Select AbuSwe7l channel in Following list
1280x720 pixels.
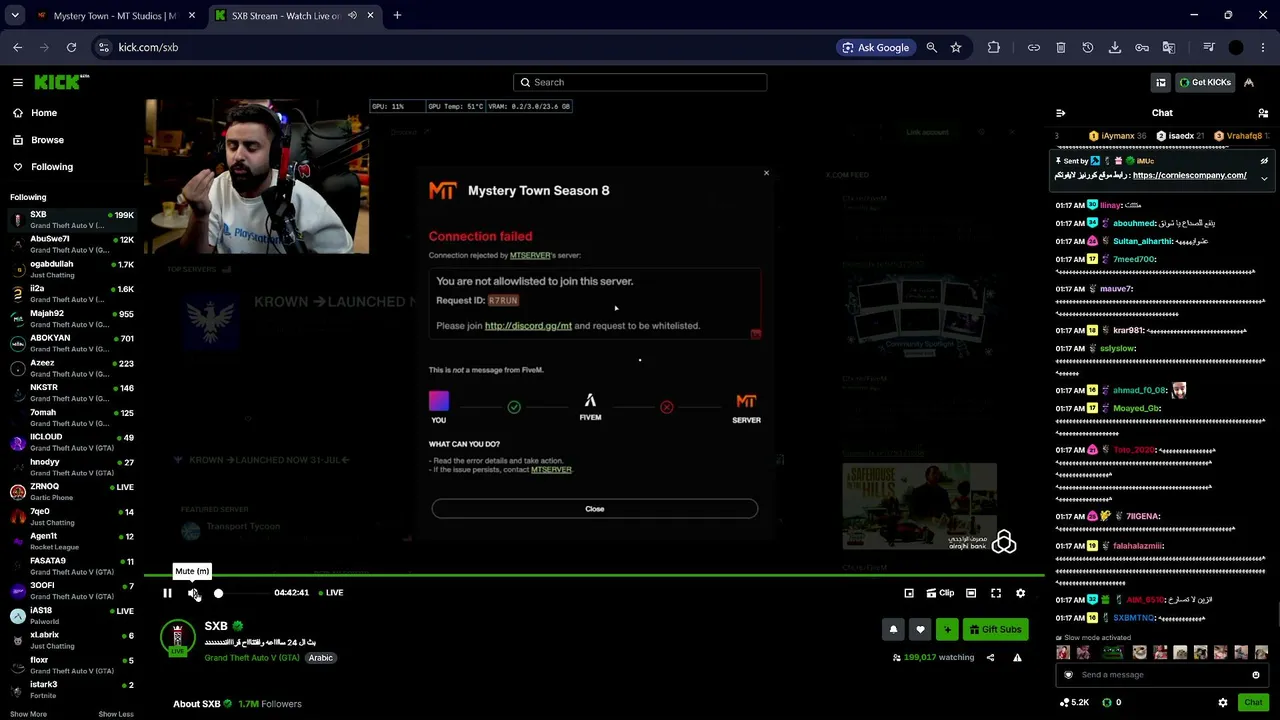(72, 245)
